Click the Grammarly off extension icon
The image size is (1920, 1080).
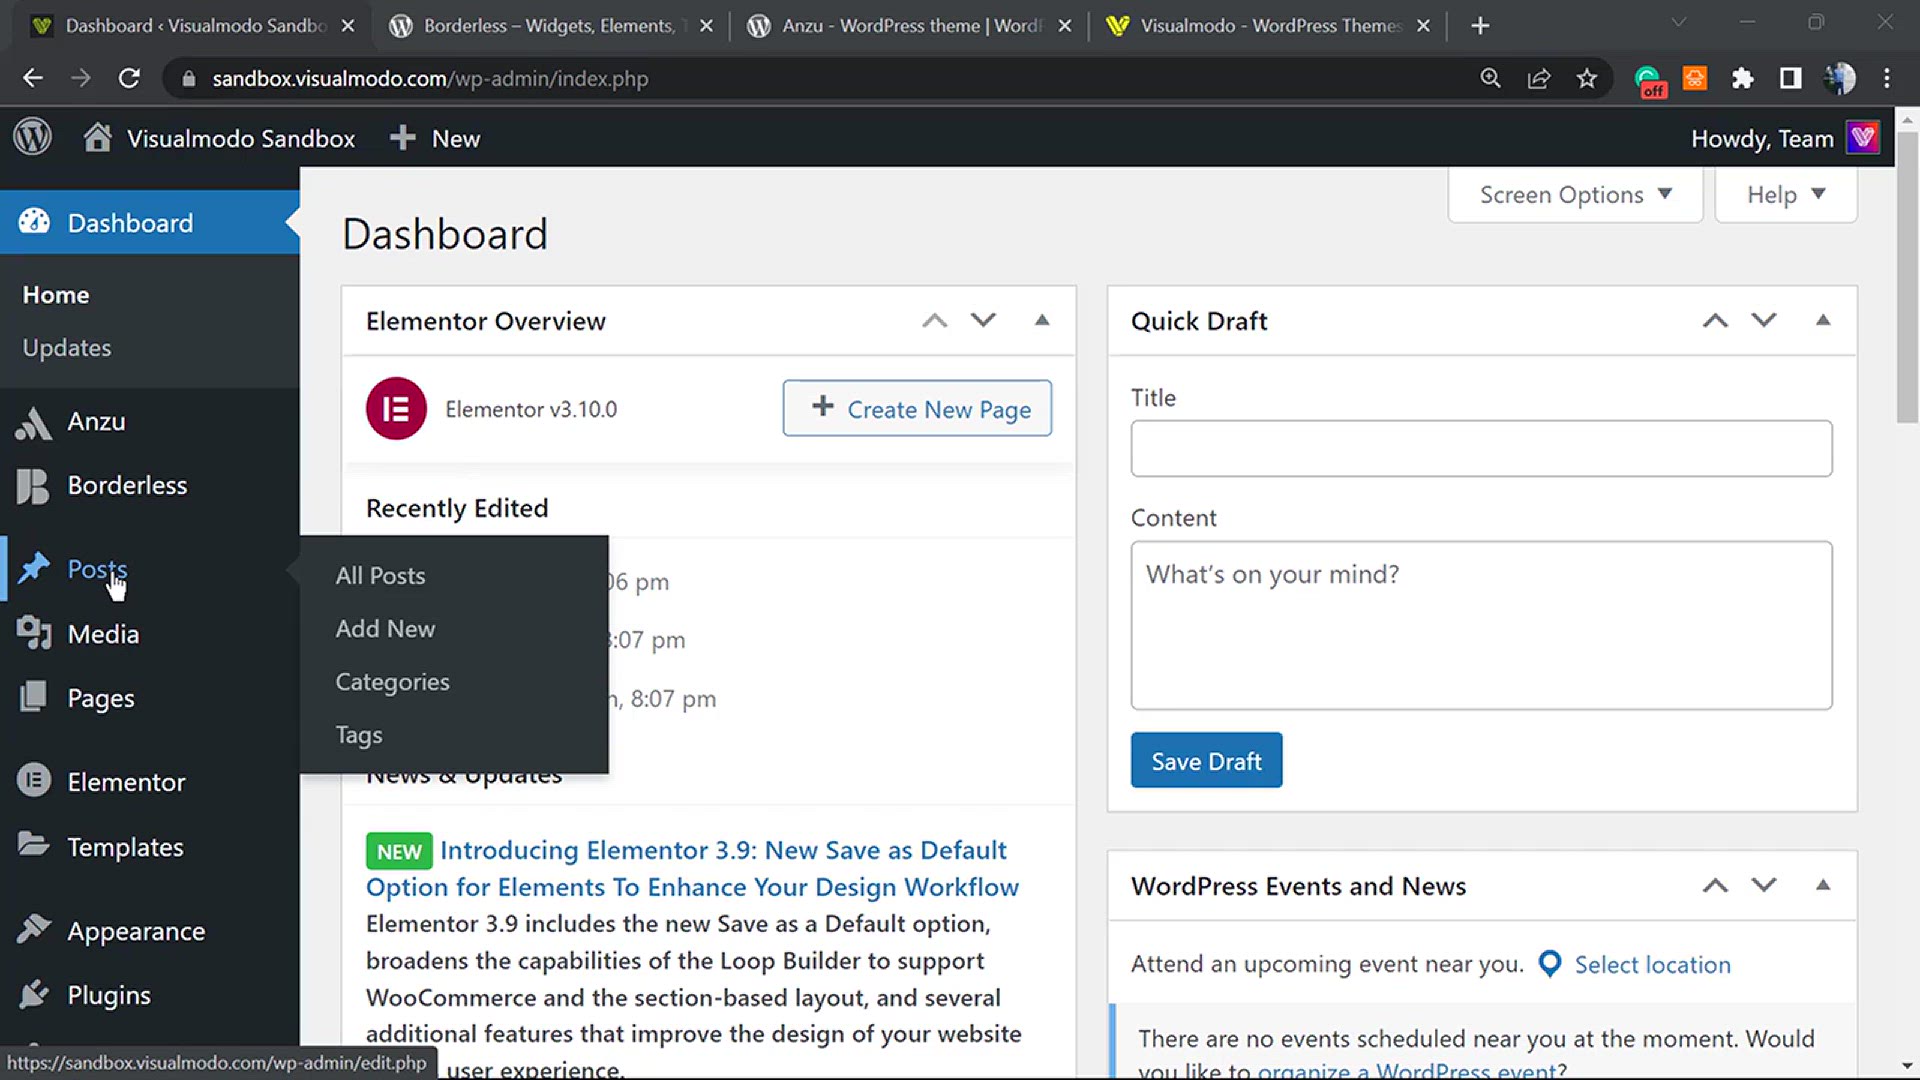pos(1648,80)
